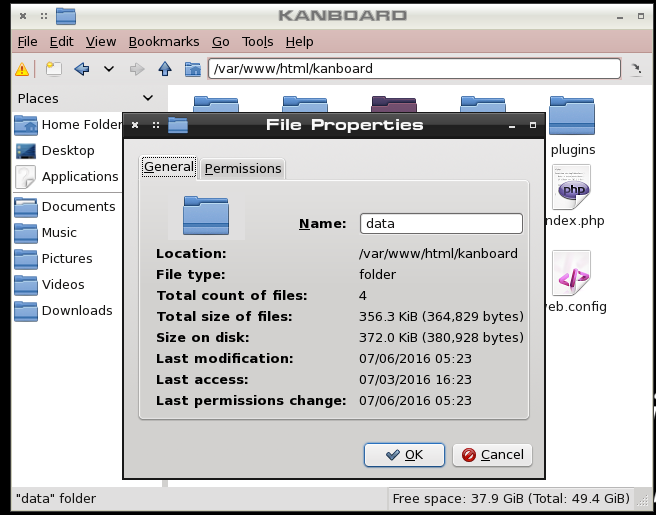Dismiss the dialog with Cancel
The image size is (656, 515).
[492, 455]
